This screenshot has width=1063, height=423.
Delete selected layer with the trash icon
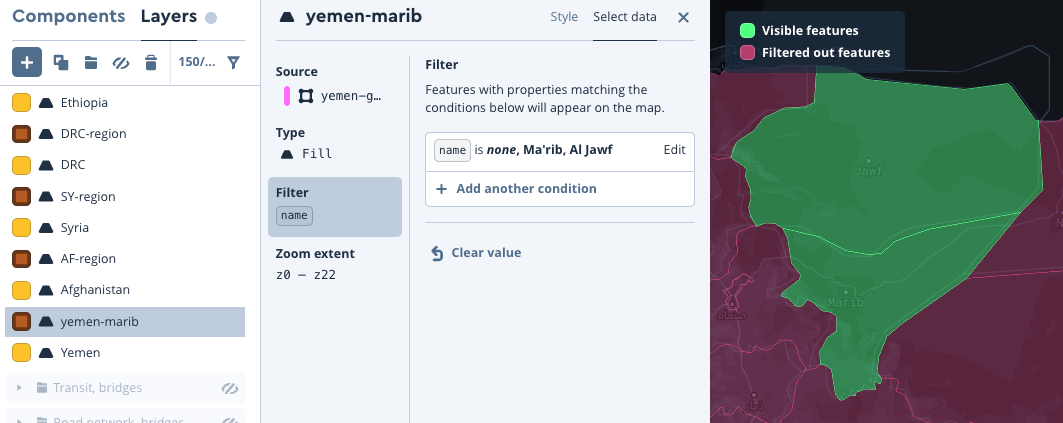(x=151, y=63)
